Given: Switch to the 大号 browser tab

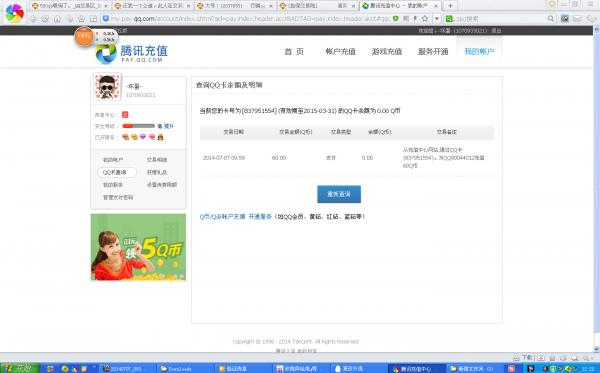Looking at the screenshot, I should [235, 6].
